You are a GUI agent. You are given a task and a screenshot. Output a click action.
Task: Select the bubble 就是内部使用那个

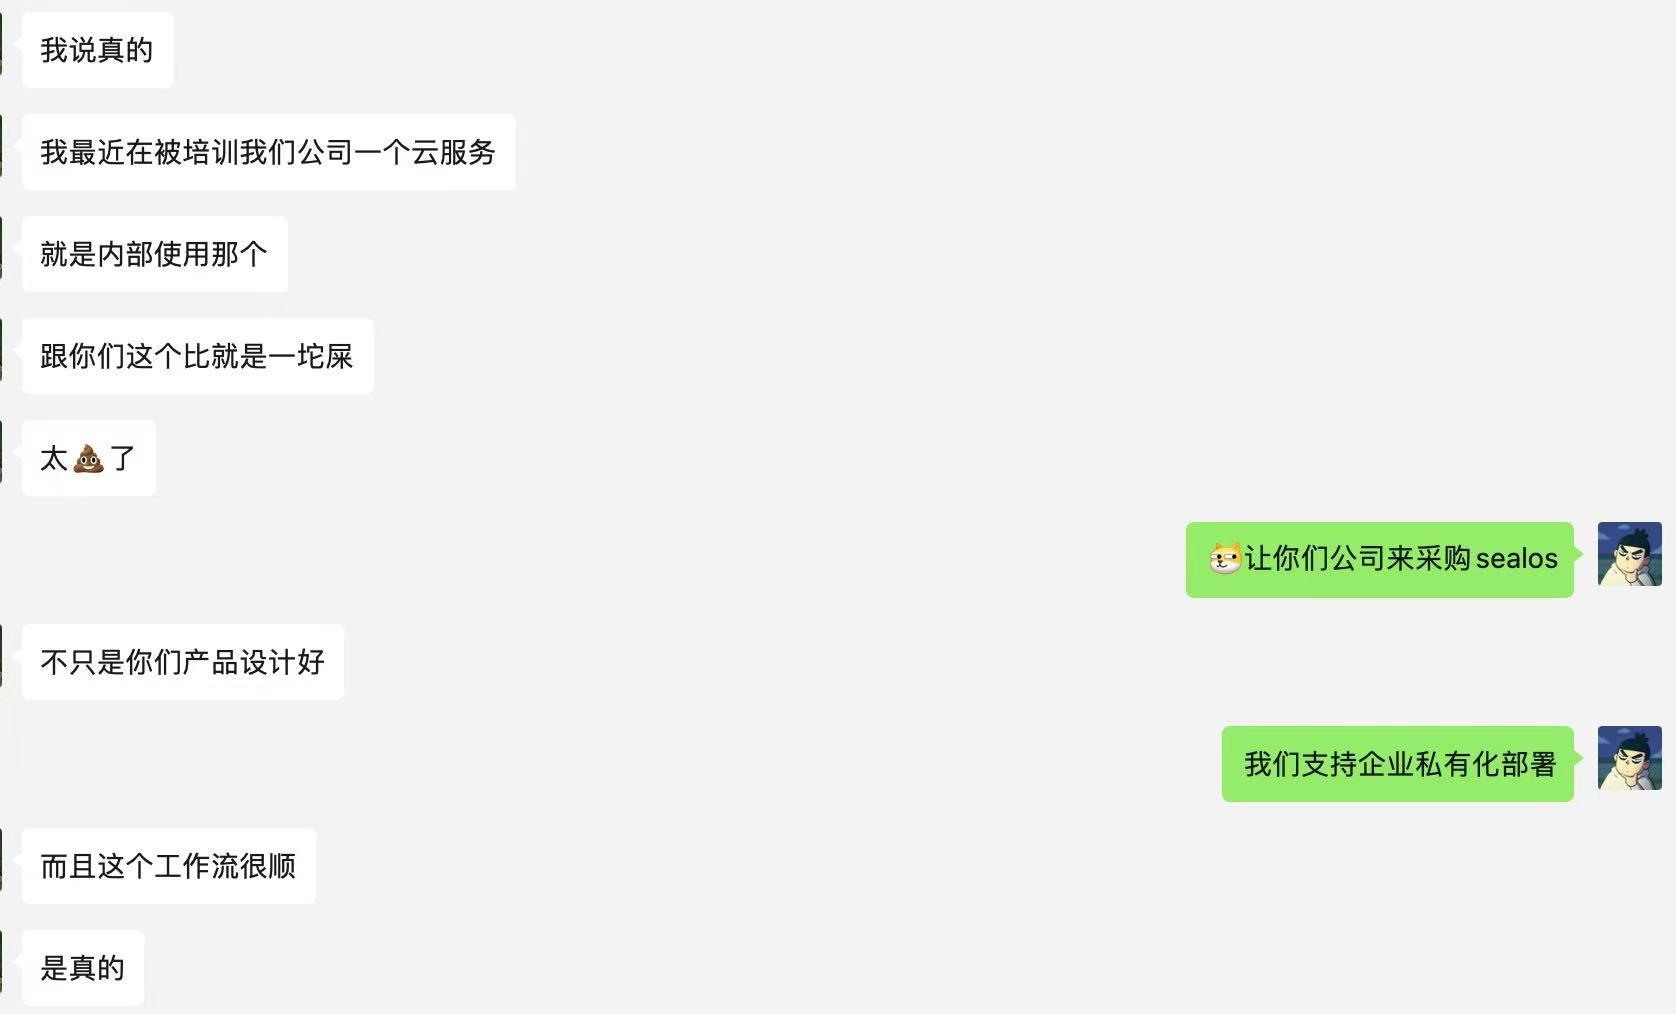point(154,254)
